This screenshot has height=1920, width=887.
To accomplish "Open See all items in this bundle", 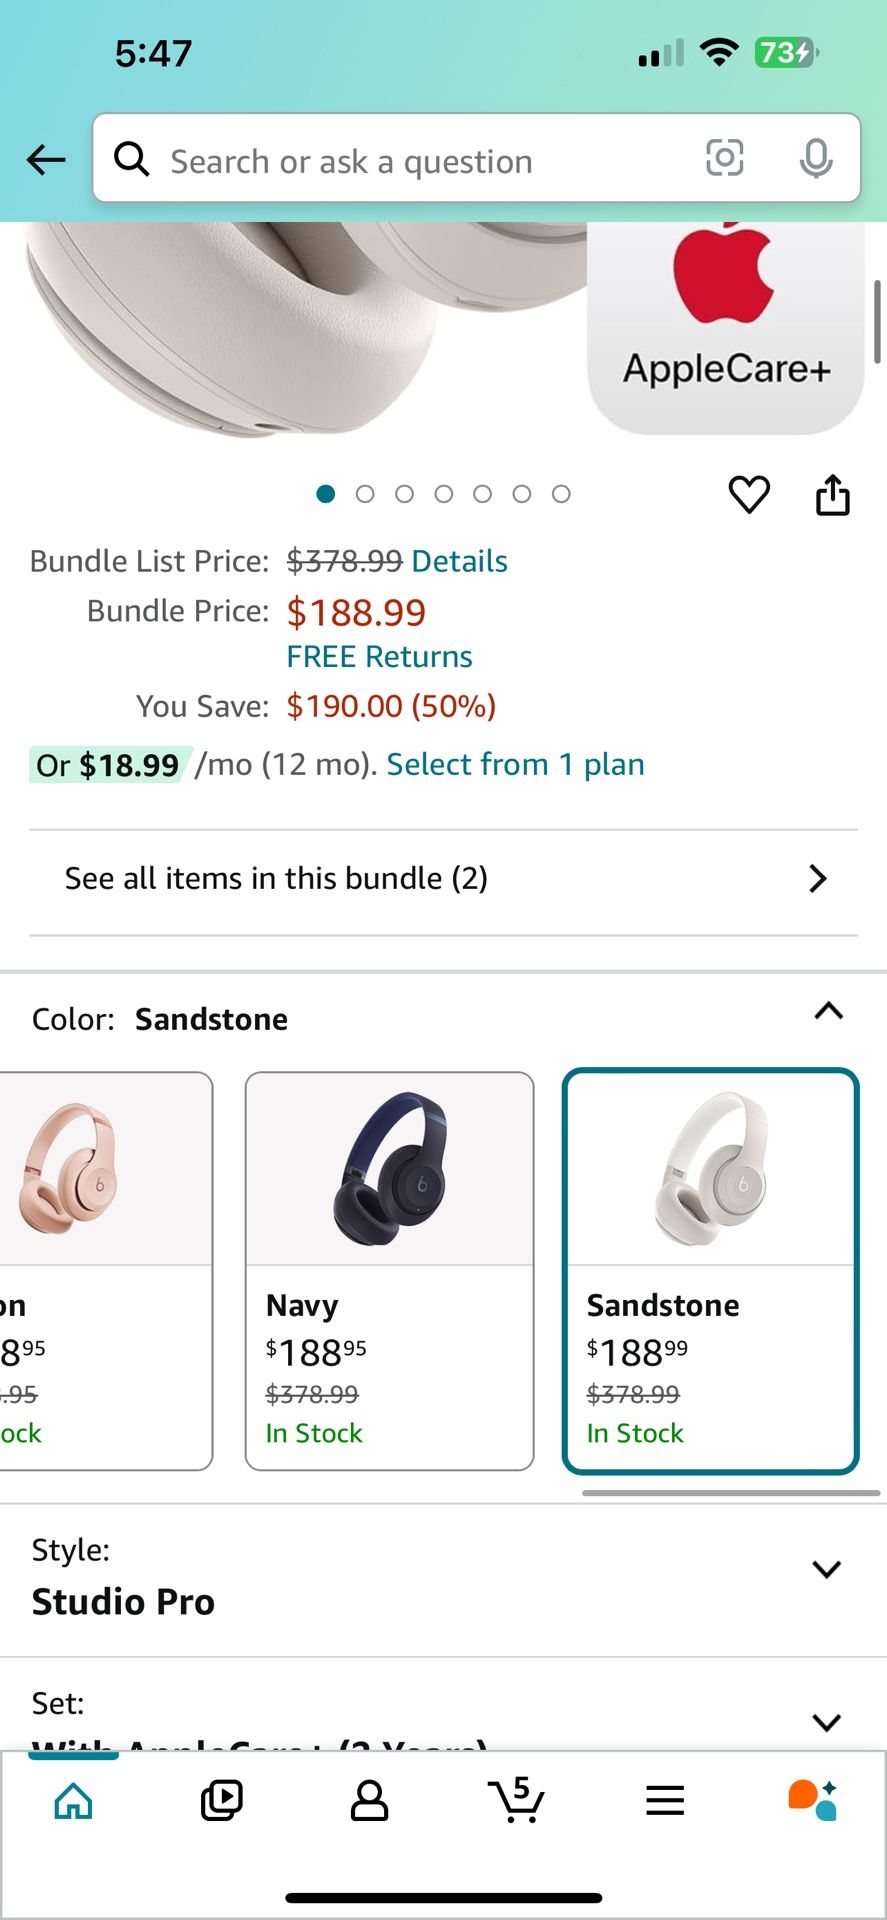I will coord(443,879).
